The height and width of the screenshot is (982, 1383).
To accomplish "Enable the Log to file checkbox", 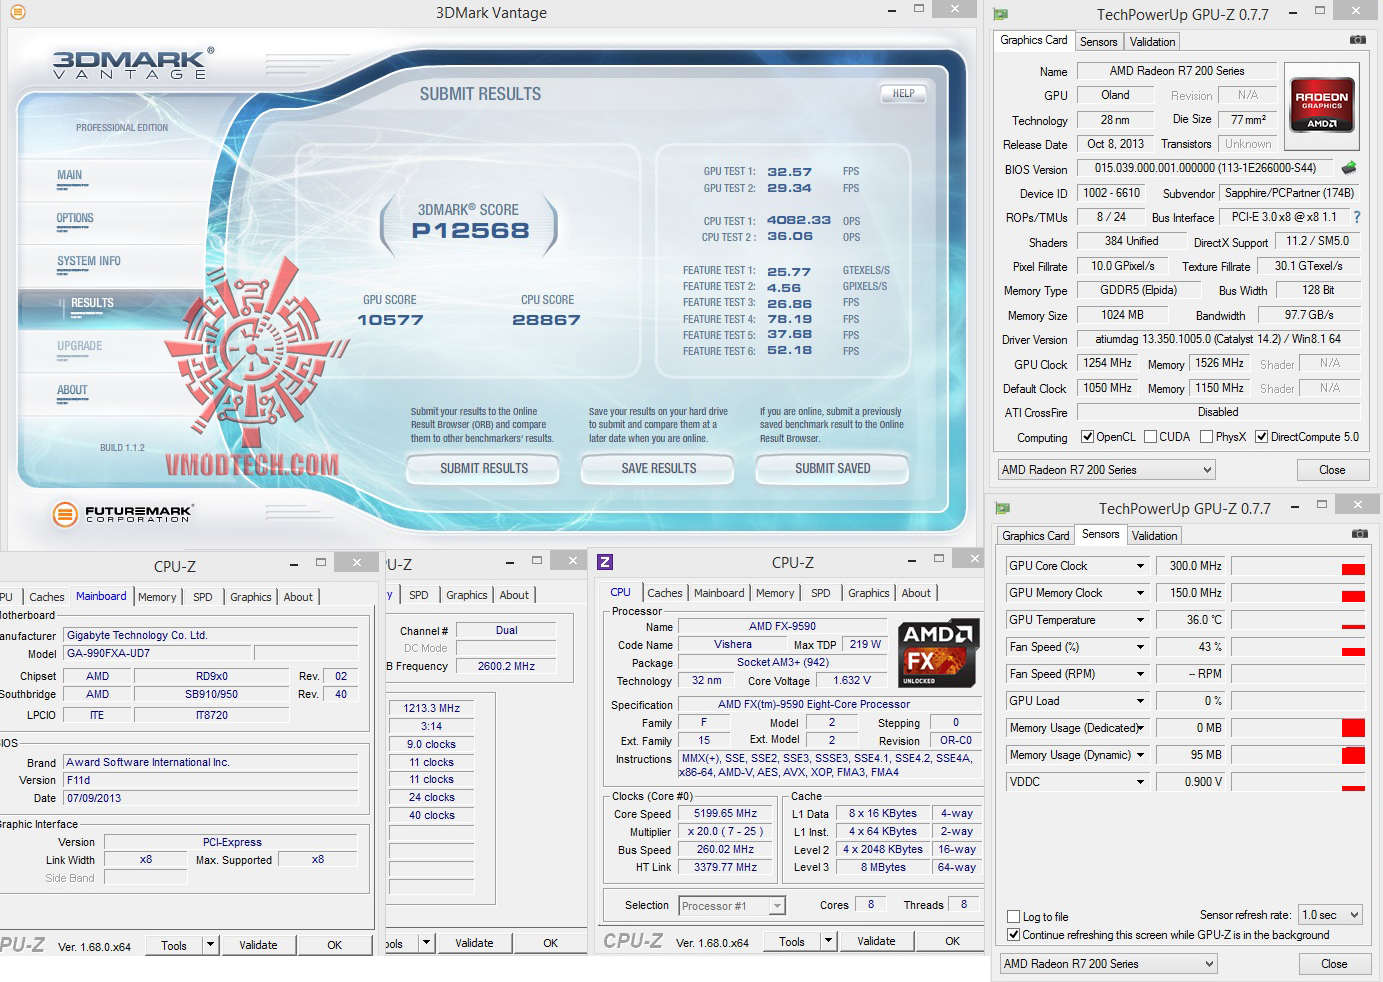I will (1014, 917).
